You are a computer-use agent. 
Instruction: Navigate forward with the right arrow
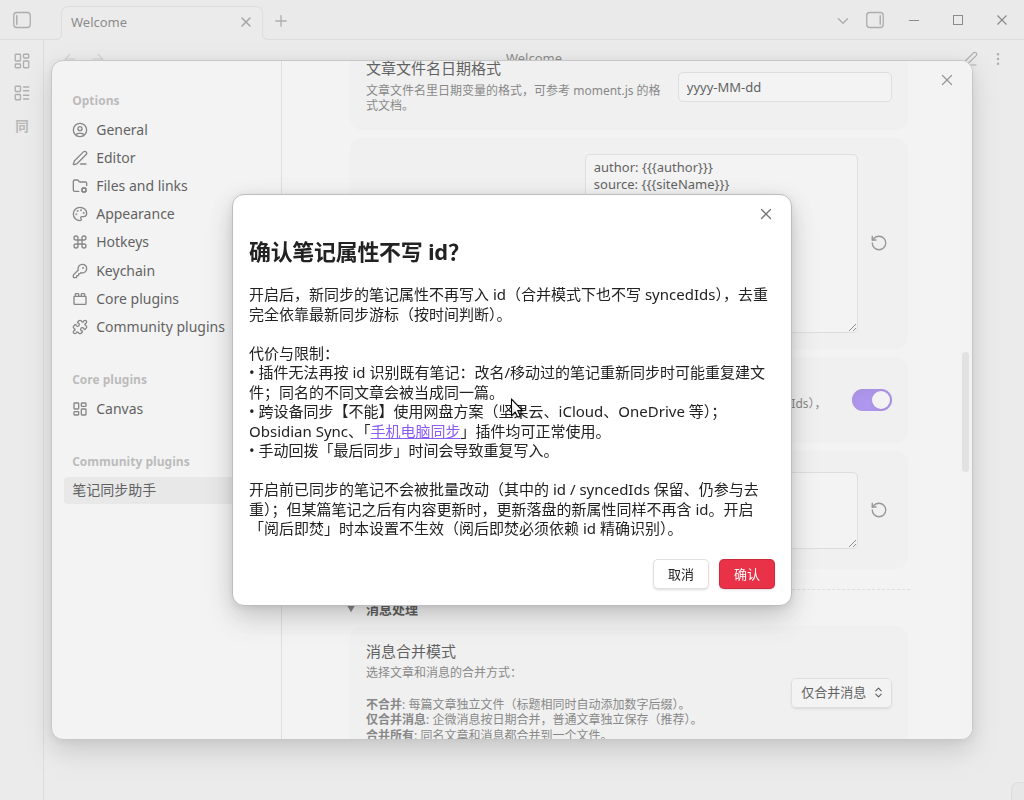pyautogui.click(x=98, y=59)
